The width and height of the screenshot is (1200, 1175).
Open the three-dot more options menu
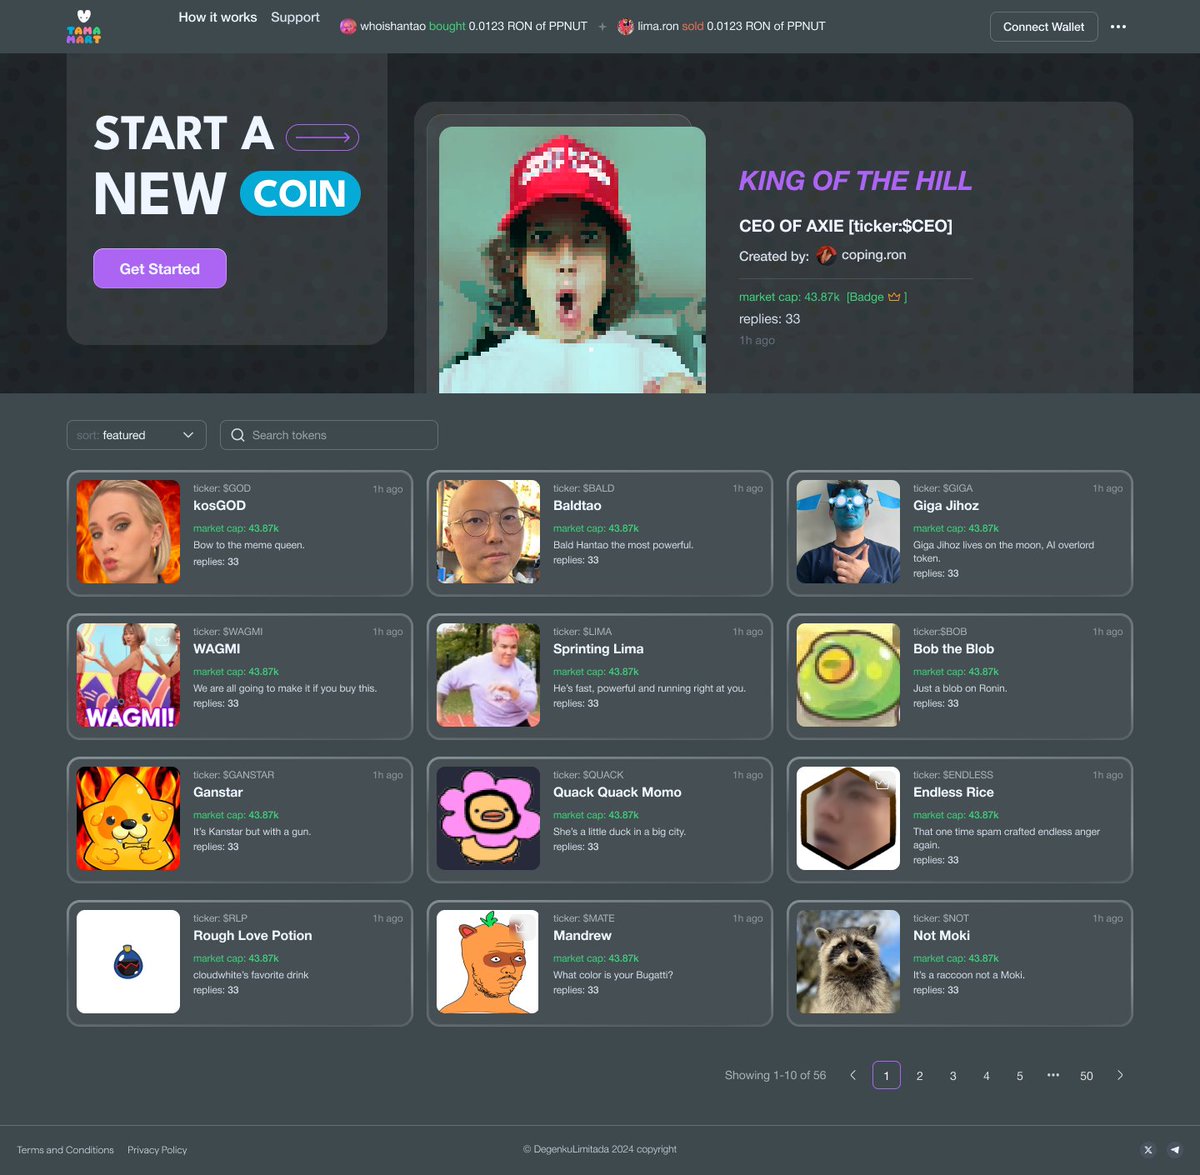1118,27
